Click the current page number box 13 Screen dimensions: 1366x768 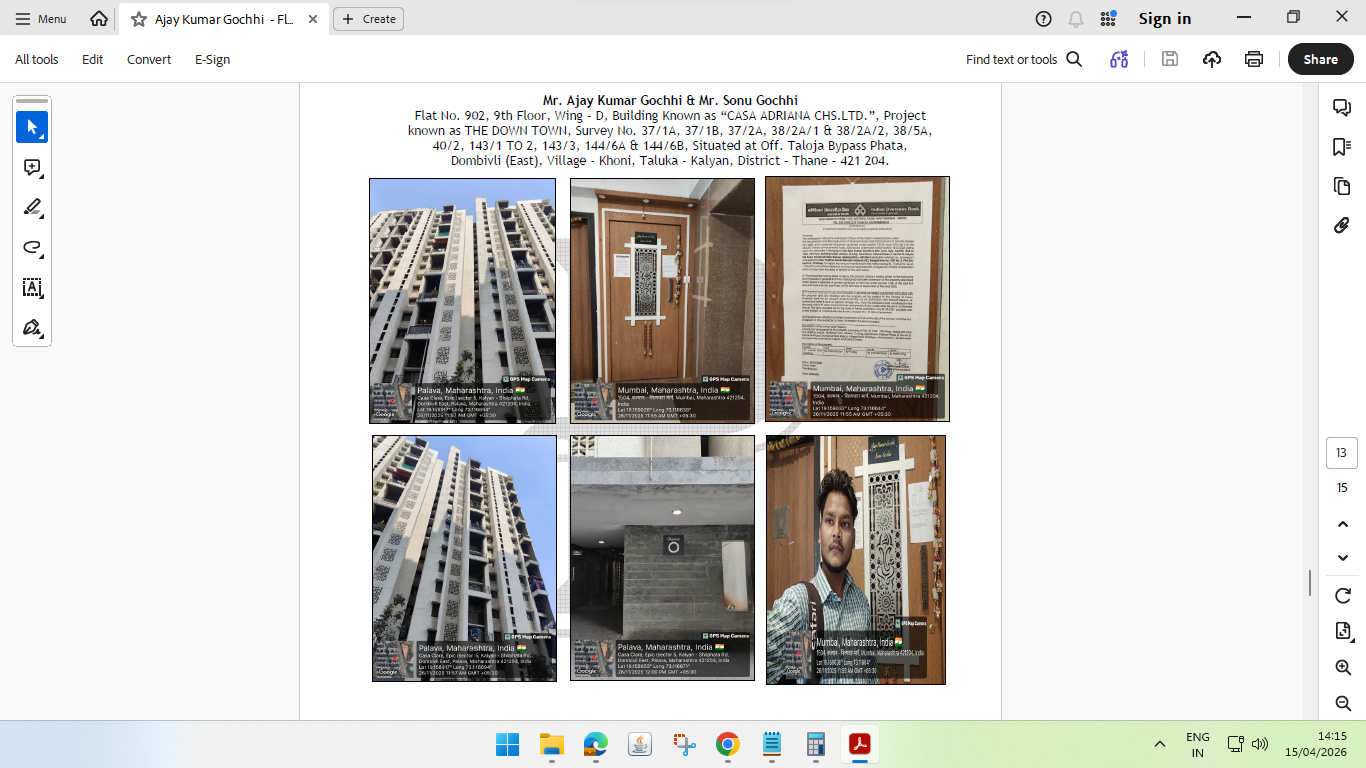point(1342,453)
